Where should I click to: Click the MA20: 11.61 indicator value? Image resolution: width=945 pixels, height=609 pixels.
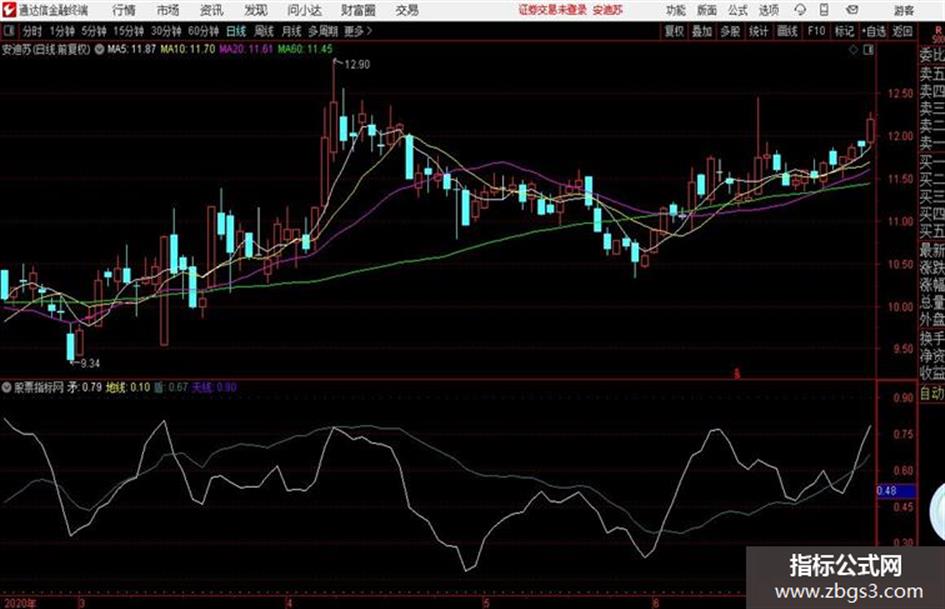click(x=246, y=49)
